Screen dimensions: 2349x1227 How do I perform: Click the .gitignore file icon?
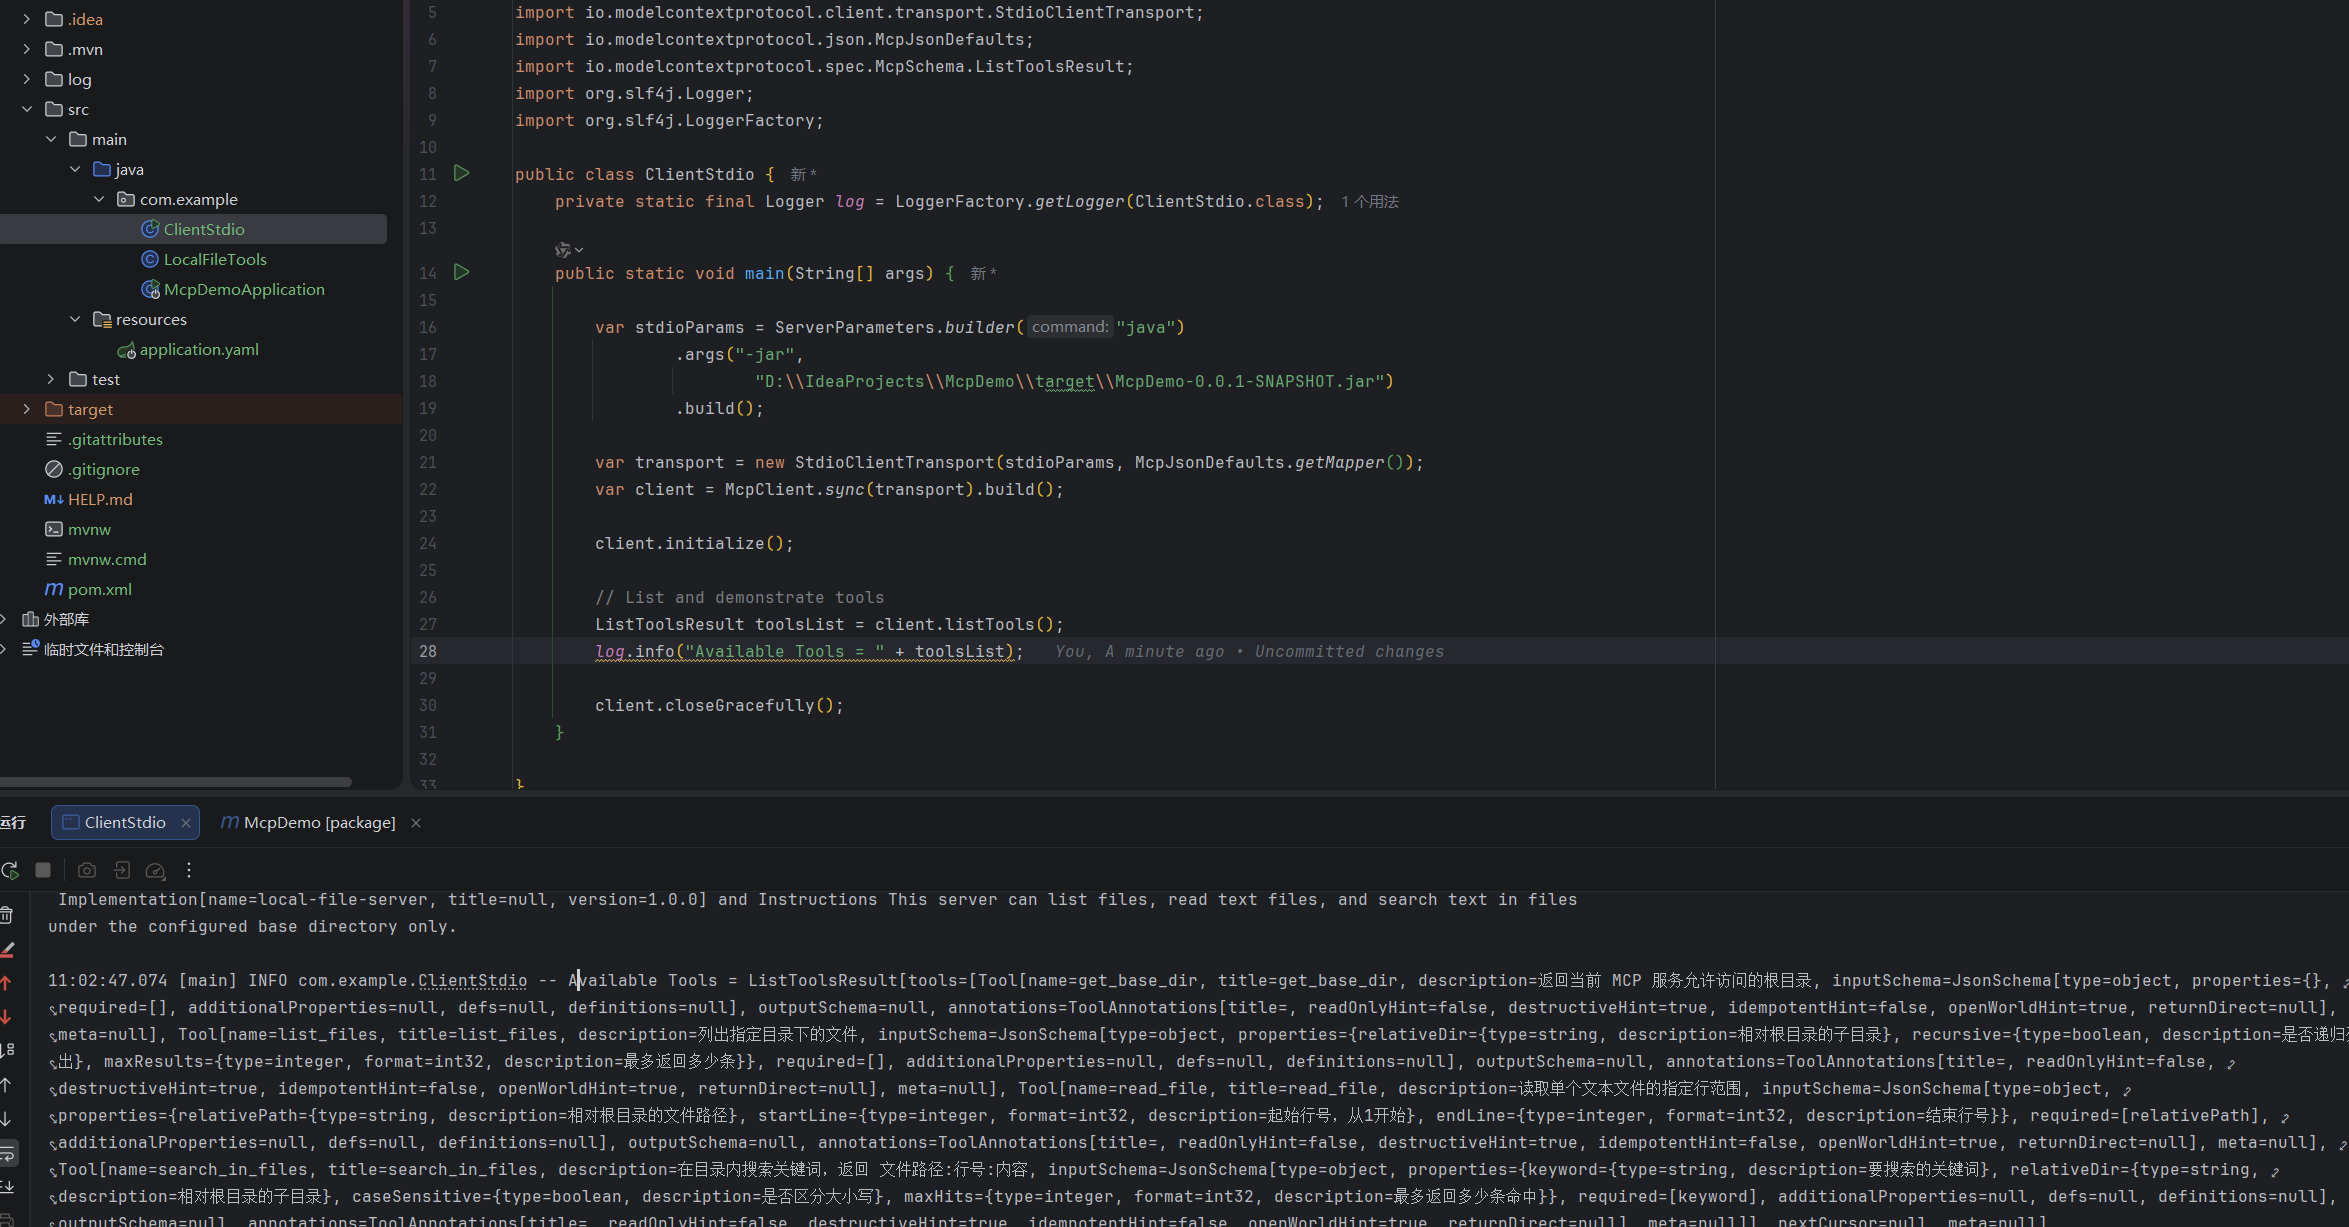[54, 469]
